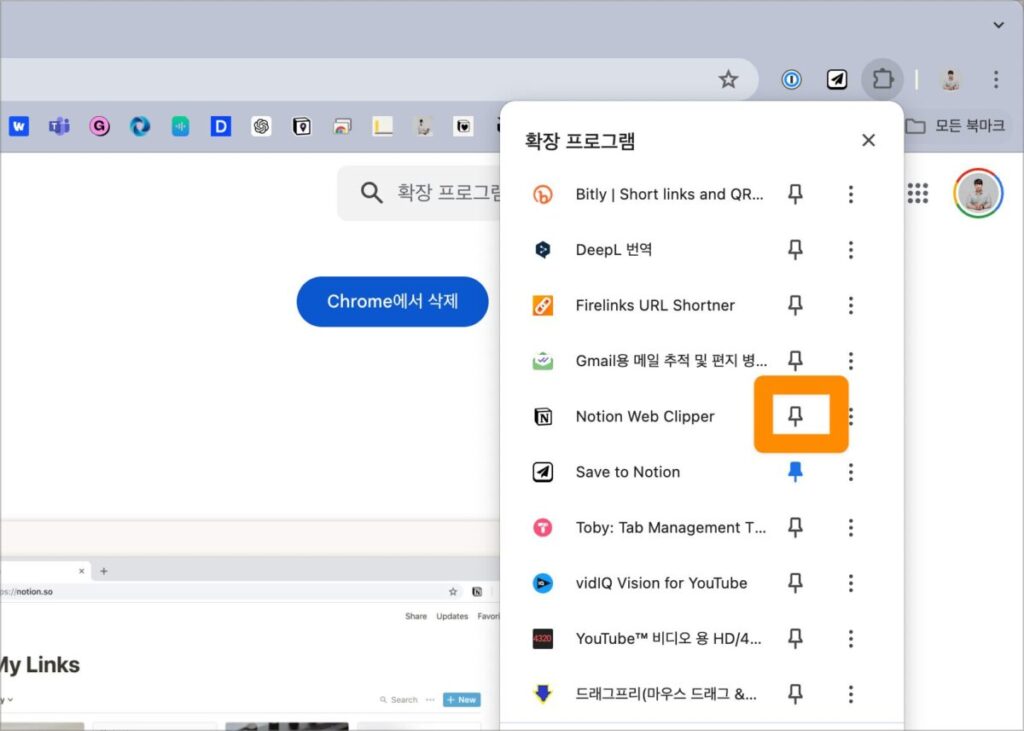Open the three-dot menu for Bitly extension
The image size is (1024, 731).
pyautogui.click(x=851, y=194)
